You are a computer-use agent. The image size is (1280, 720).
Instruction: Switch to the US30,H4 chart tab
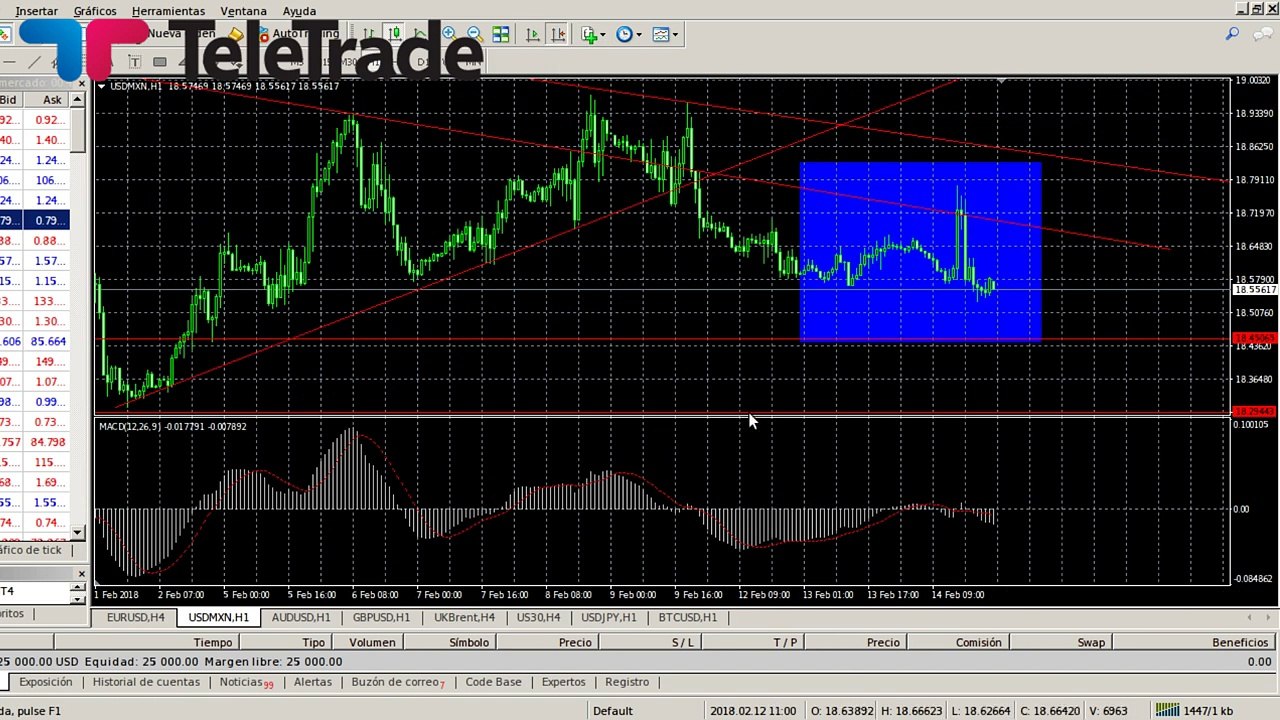538,617
